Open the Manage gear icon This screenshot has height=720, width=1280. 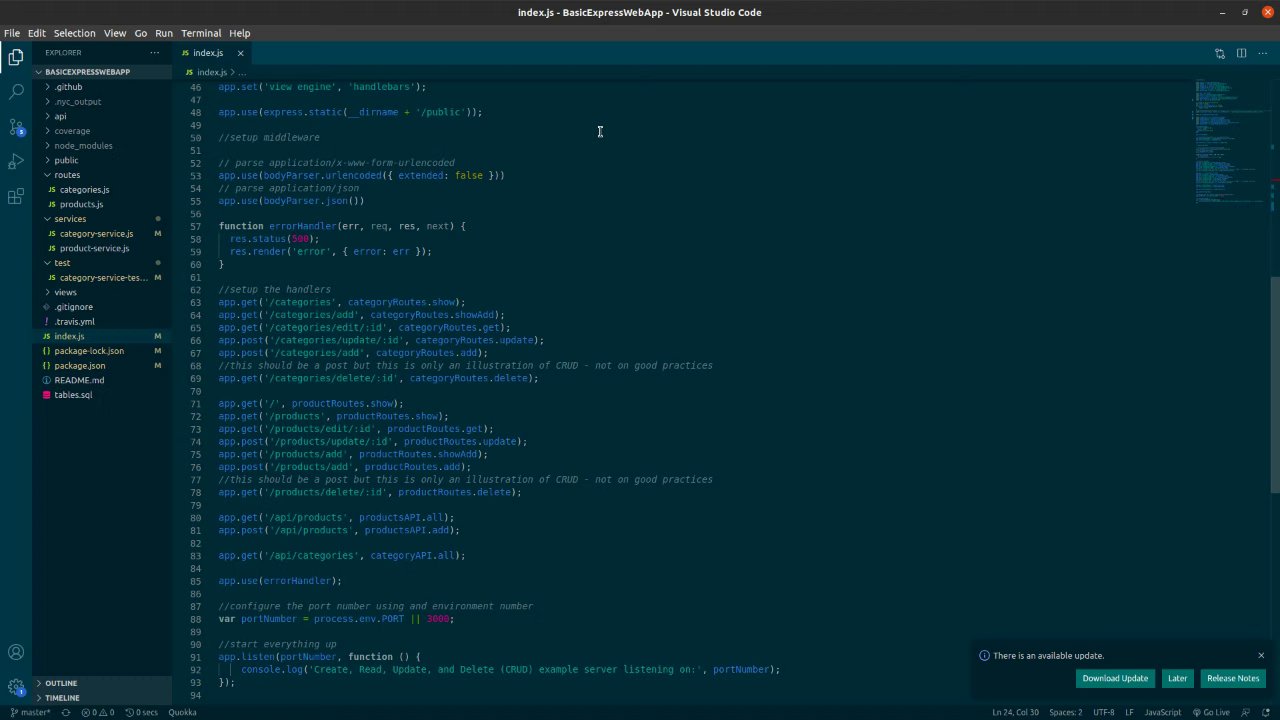click(16, 687)
